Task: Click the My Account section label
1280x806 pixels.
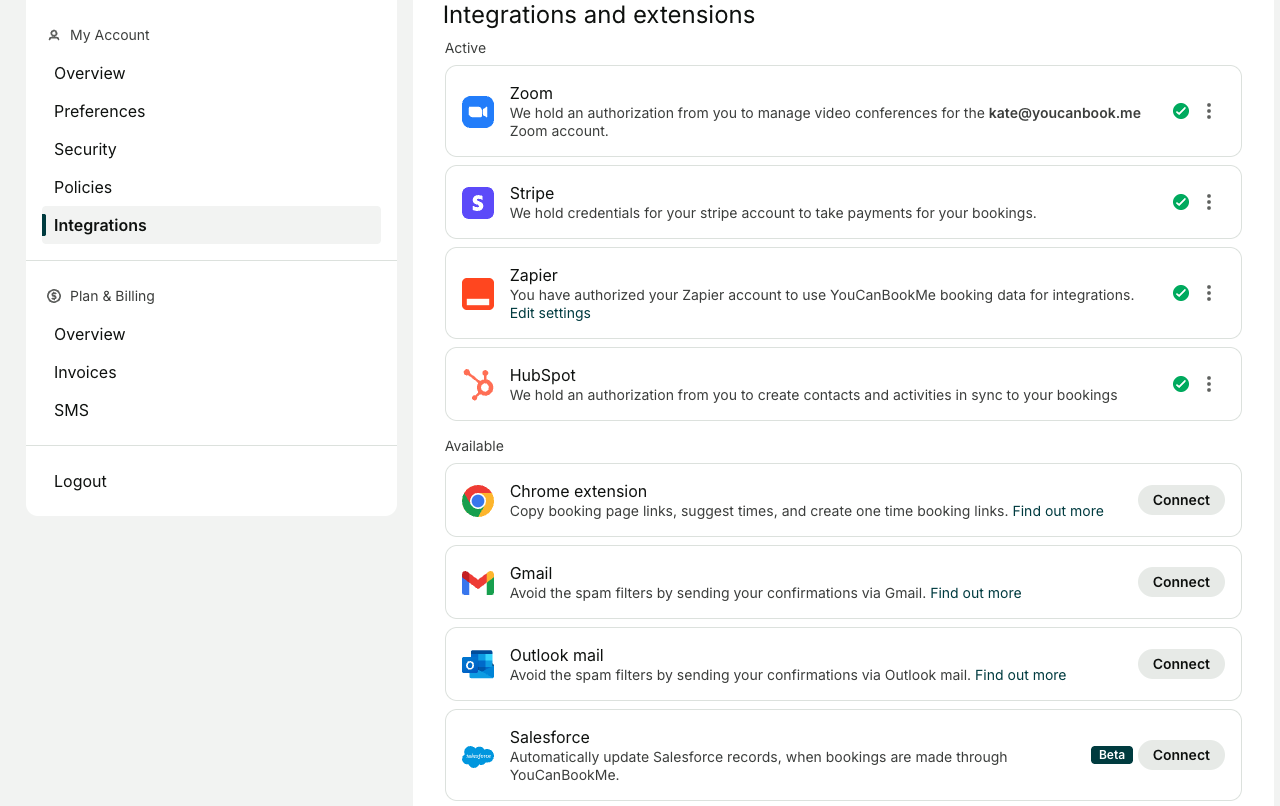Action: (x=110, y=35)
